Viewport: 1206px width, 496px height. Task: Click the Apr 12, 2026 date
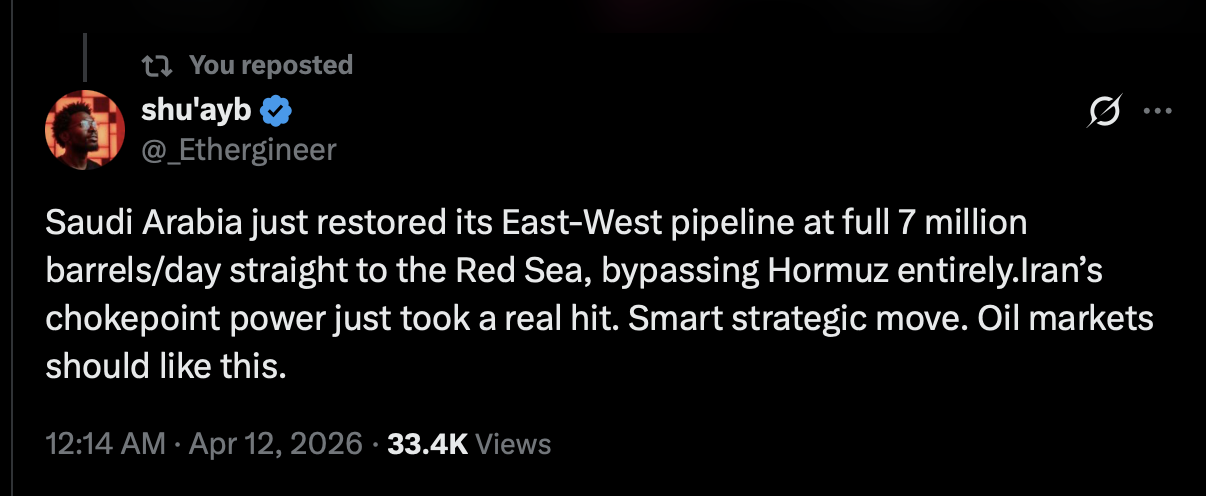point(273,443)
